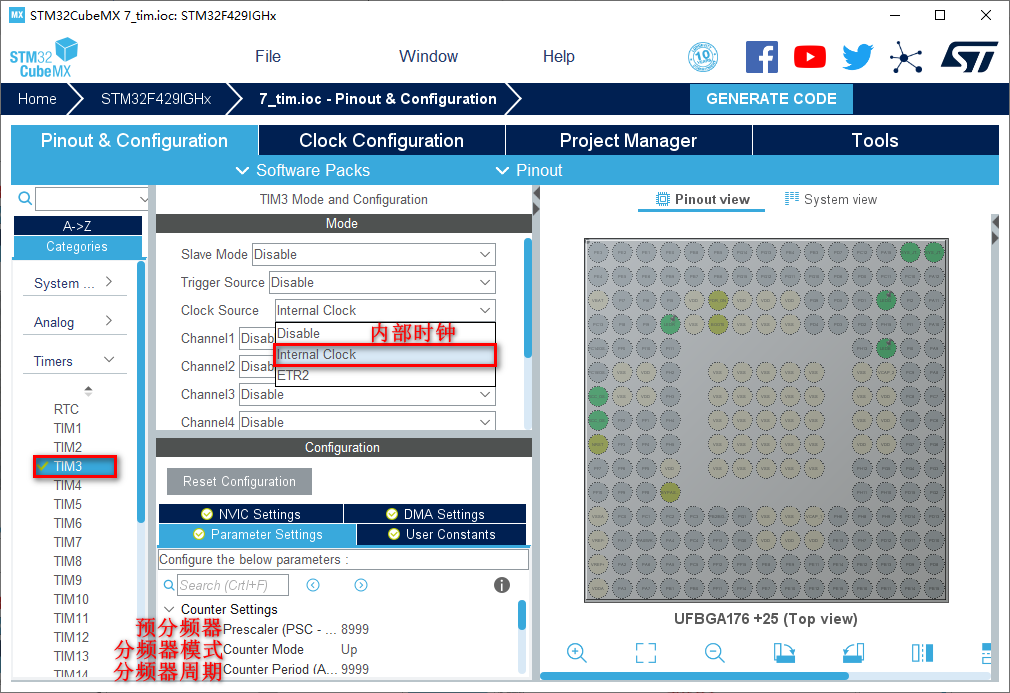Image resolution: width=1010 pixels, height=693 pixels.
Task: Select TIM5 in the timers list
Action: pos(68,504)
